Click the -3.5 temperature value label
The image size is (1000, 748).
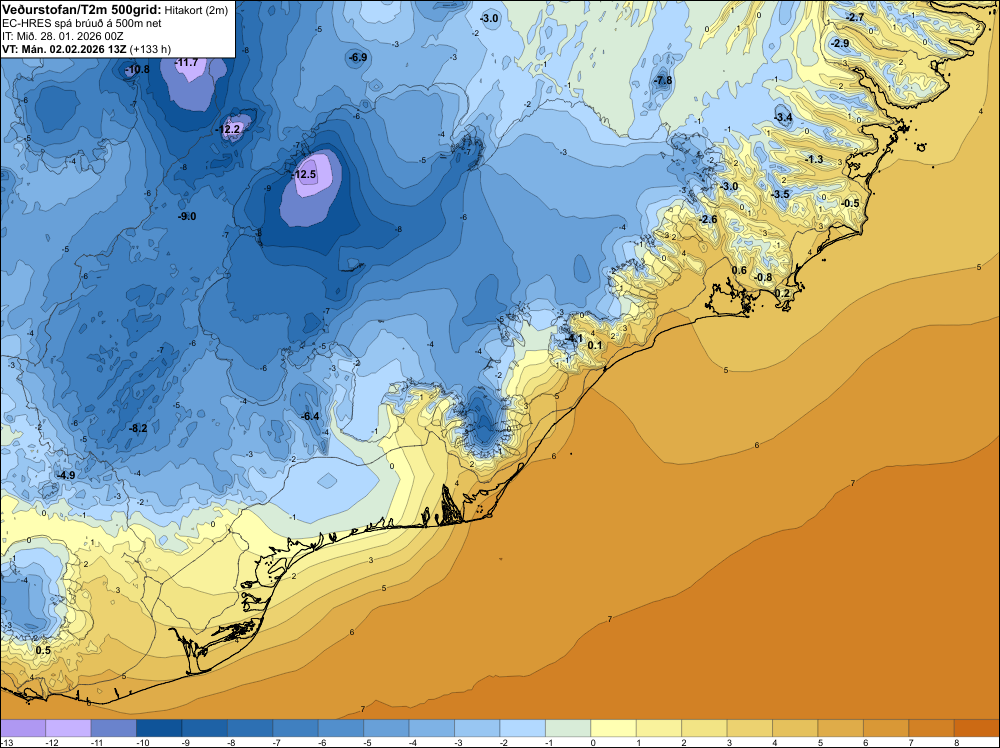pos(781,194)
